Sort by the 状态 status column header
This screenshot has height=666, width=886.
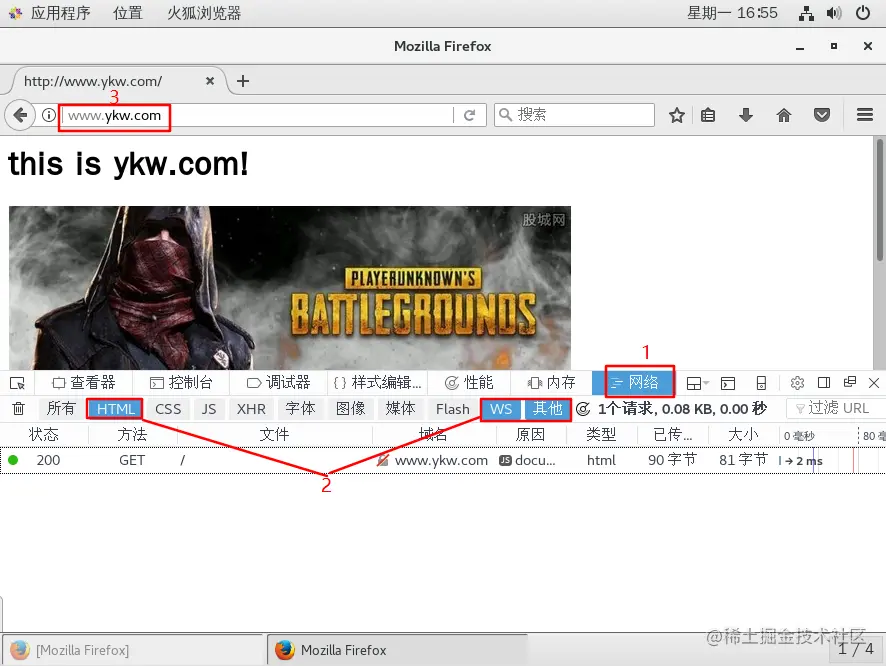pos(44,434)
